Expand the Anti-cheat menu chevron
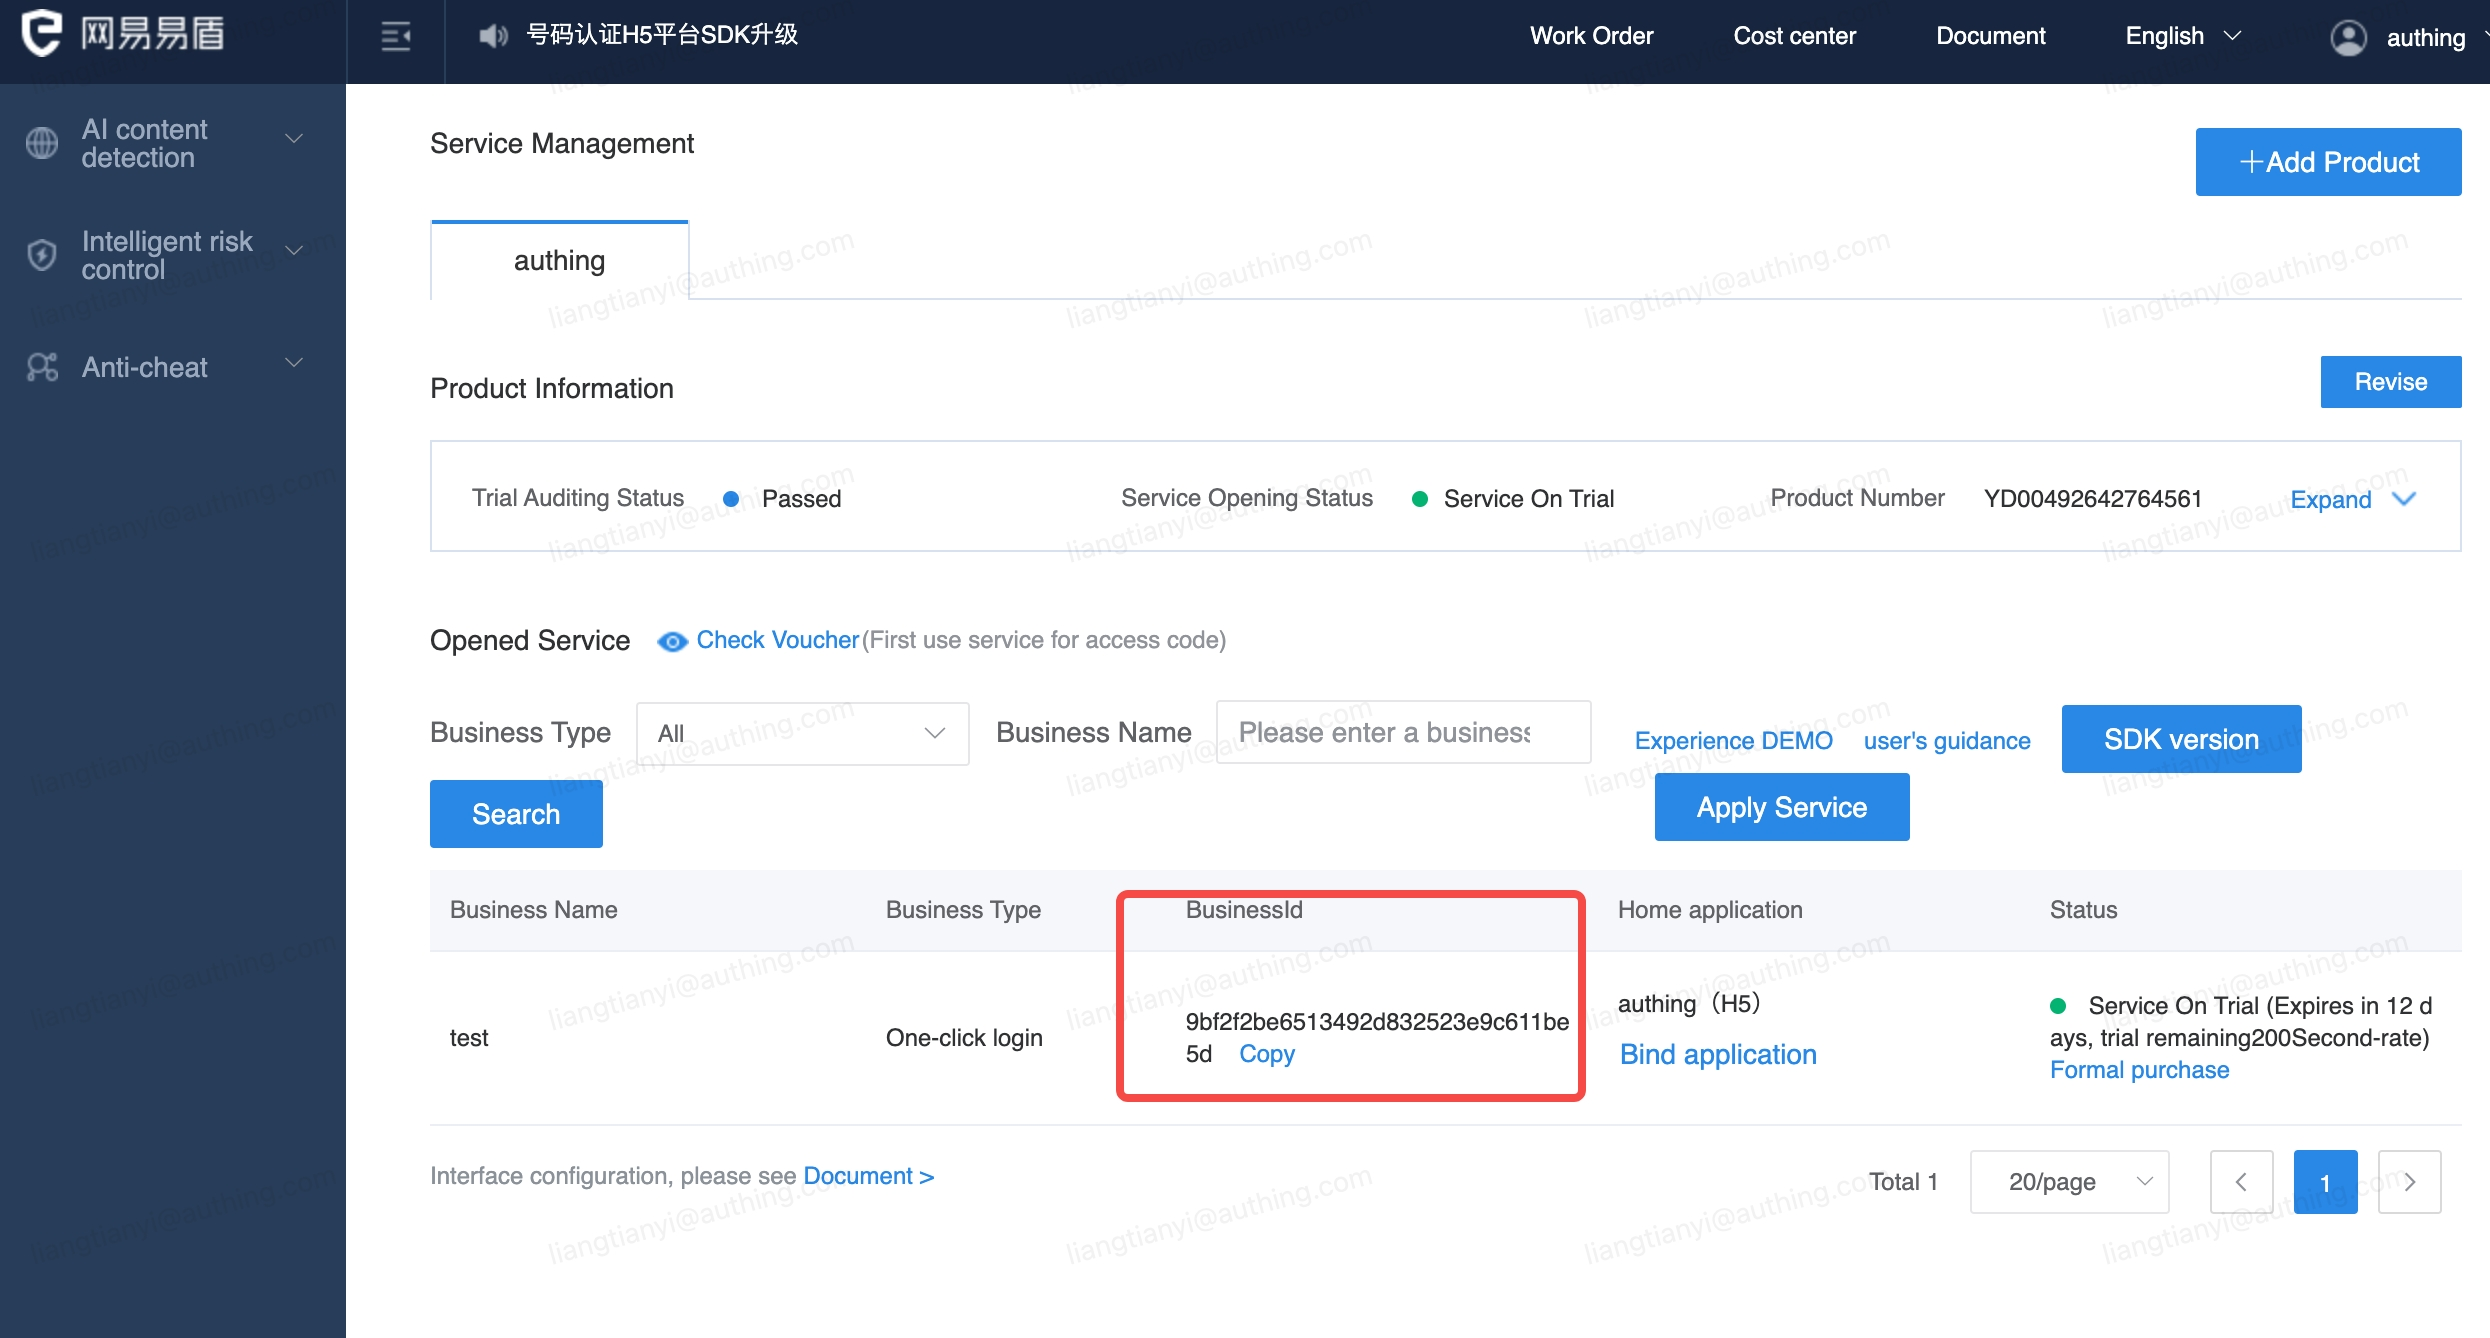Screen dimensions: 2490x1338 tap(294, 363)
